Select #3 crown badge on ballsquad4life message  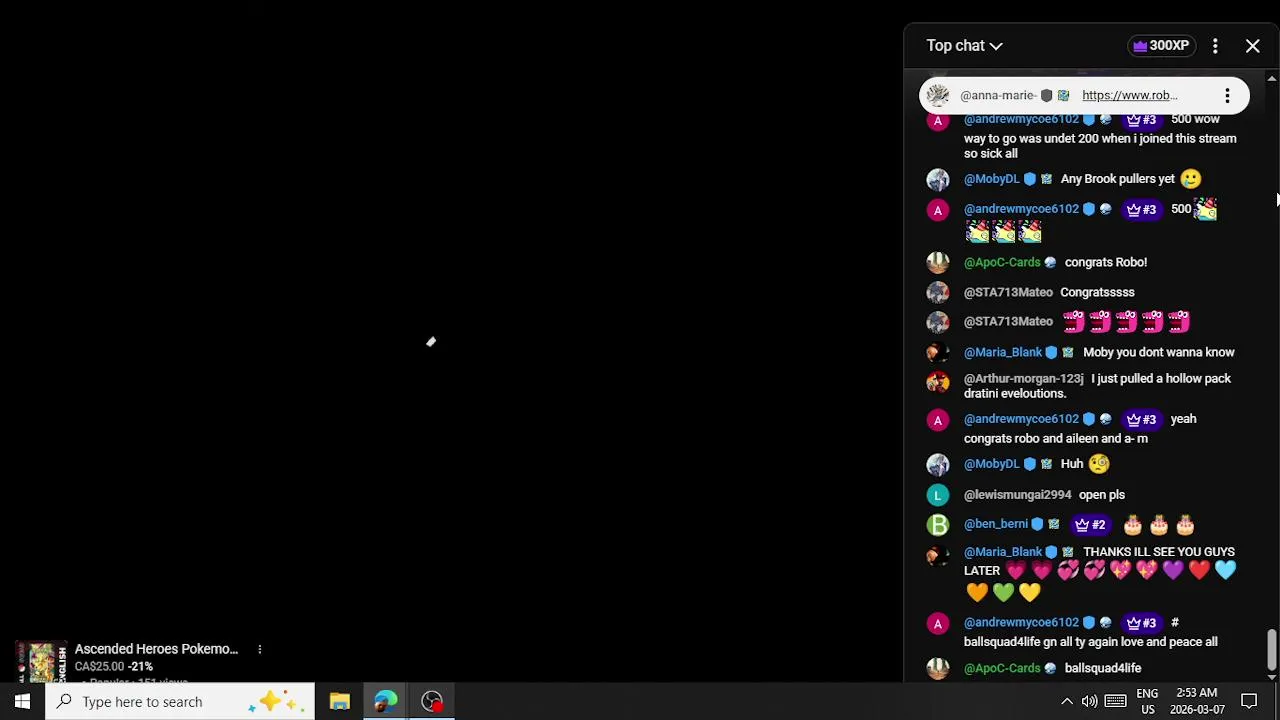click(x=1141, y=622)
